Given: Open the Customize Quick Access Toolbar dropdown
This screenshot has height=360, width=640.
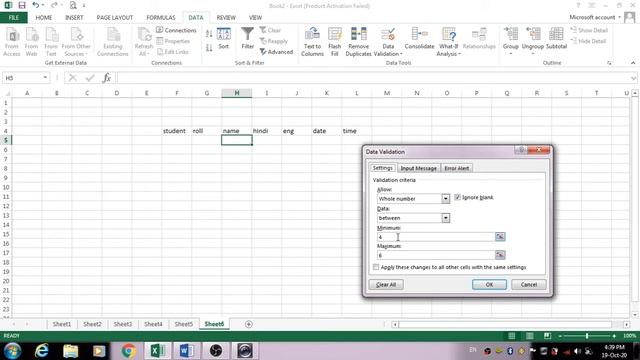Looking at the screenshot, I should tap(84, 6).
